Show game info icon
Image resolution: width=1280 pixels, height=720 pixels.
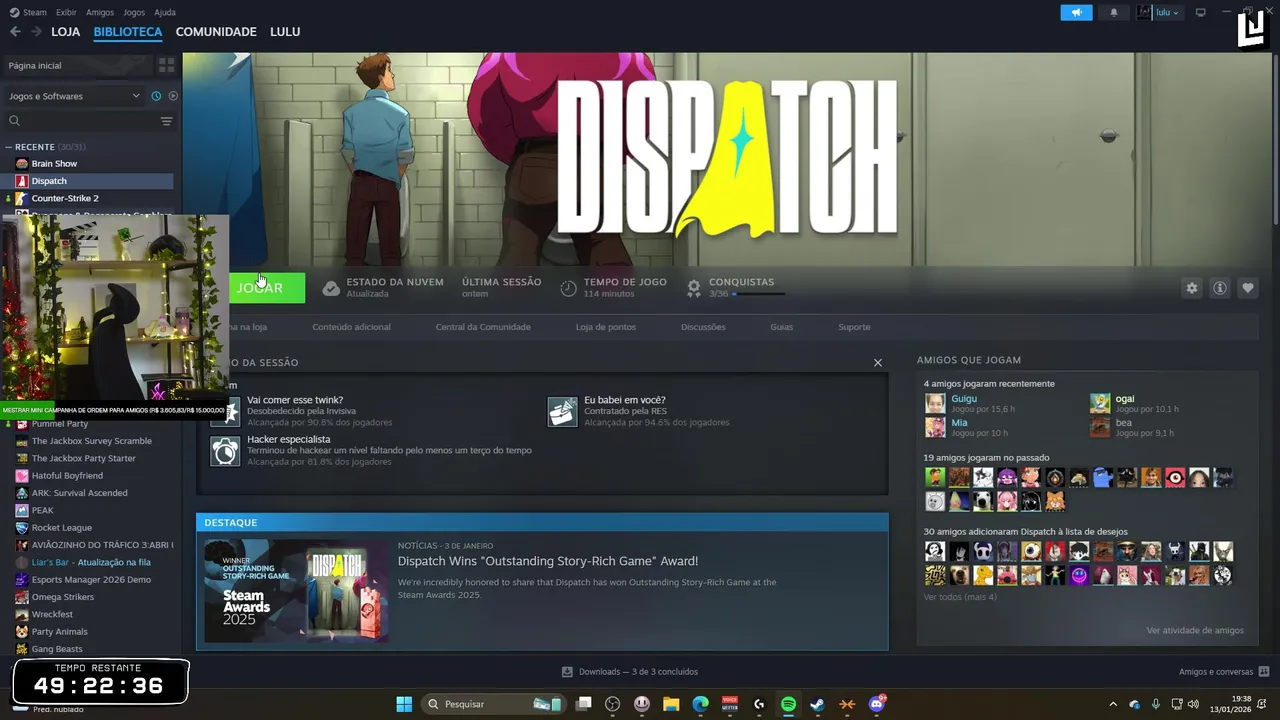[x=1220, y=288]
